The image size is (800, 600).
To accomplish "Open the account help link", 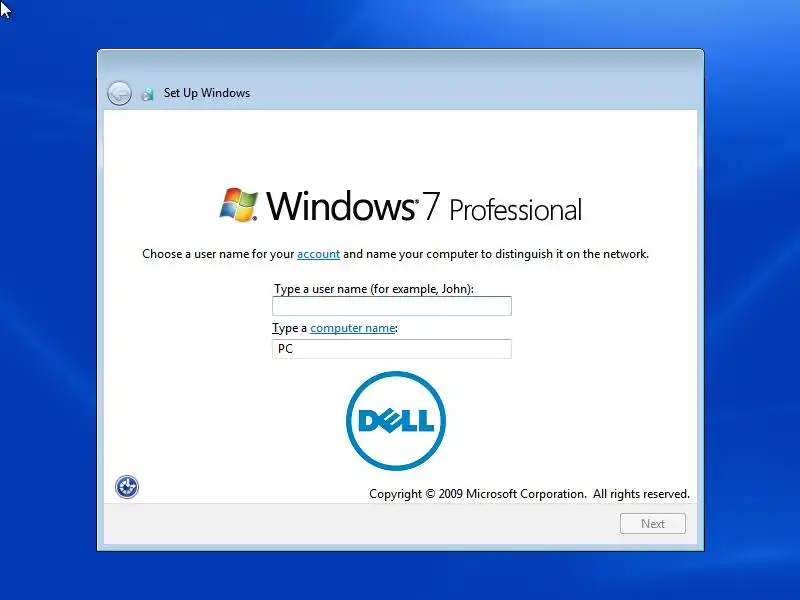I will point(318,254).
